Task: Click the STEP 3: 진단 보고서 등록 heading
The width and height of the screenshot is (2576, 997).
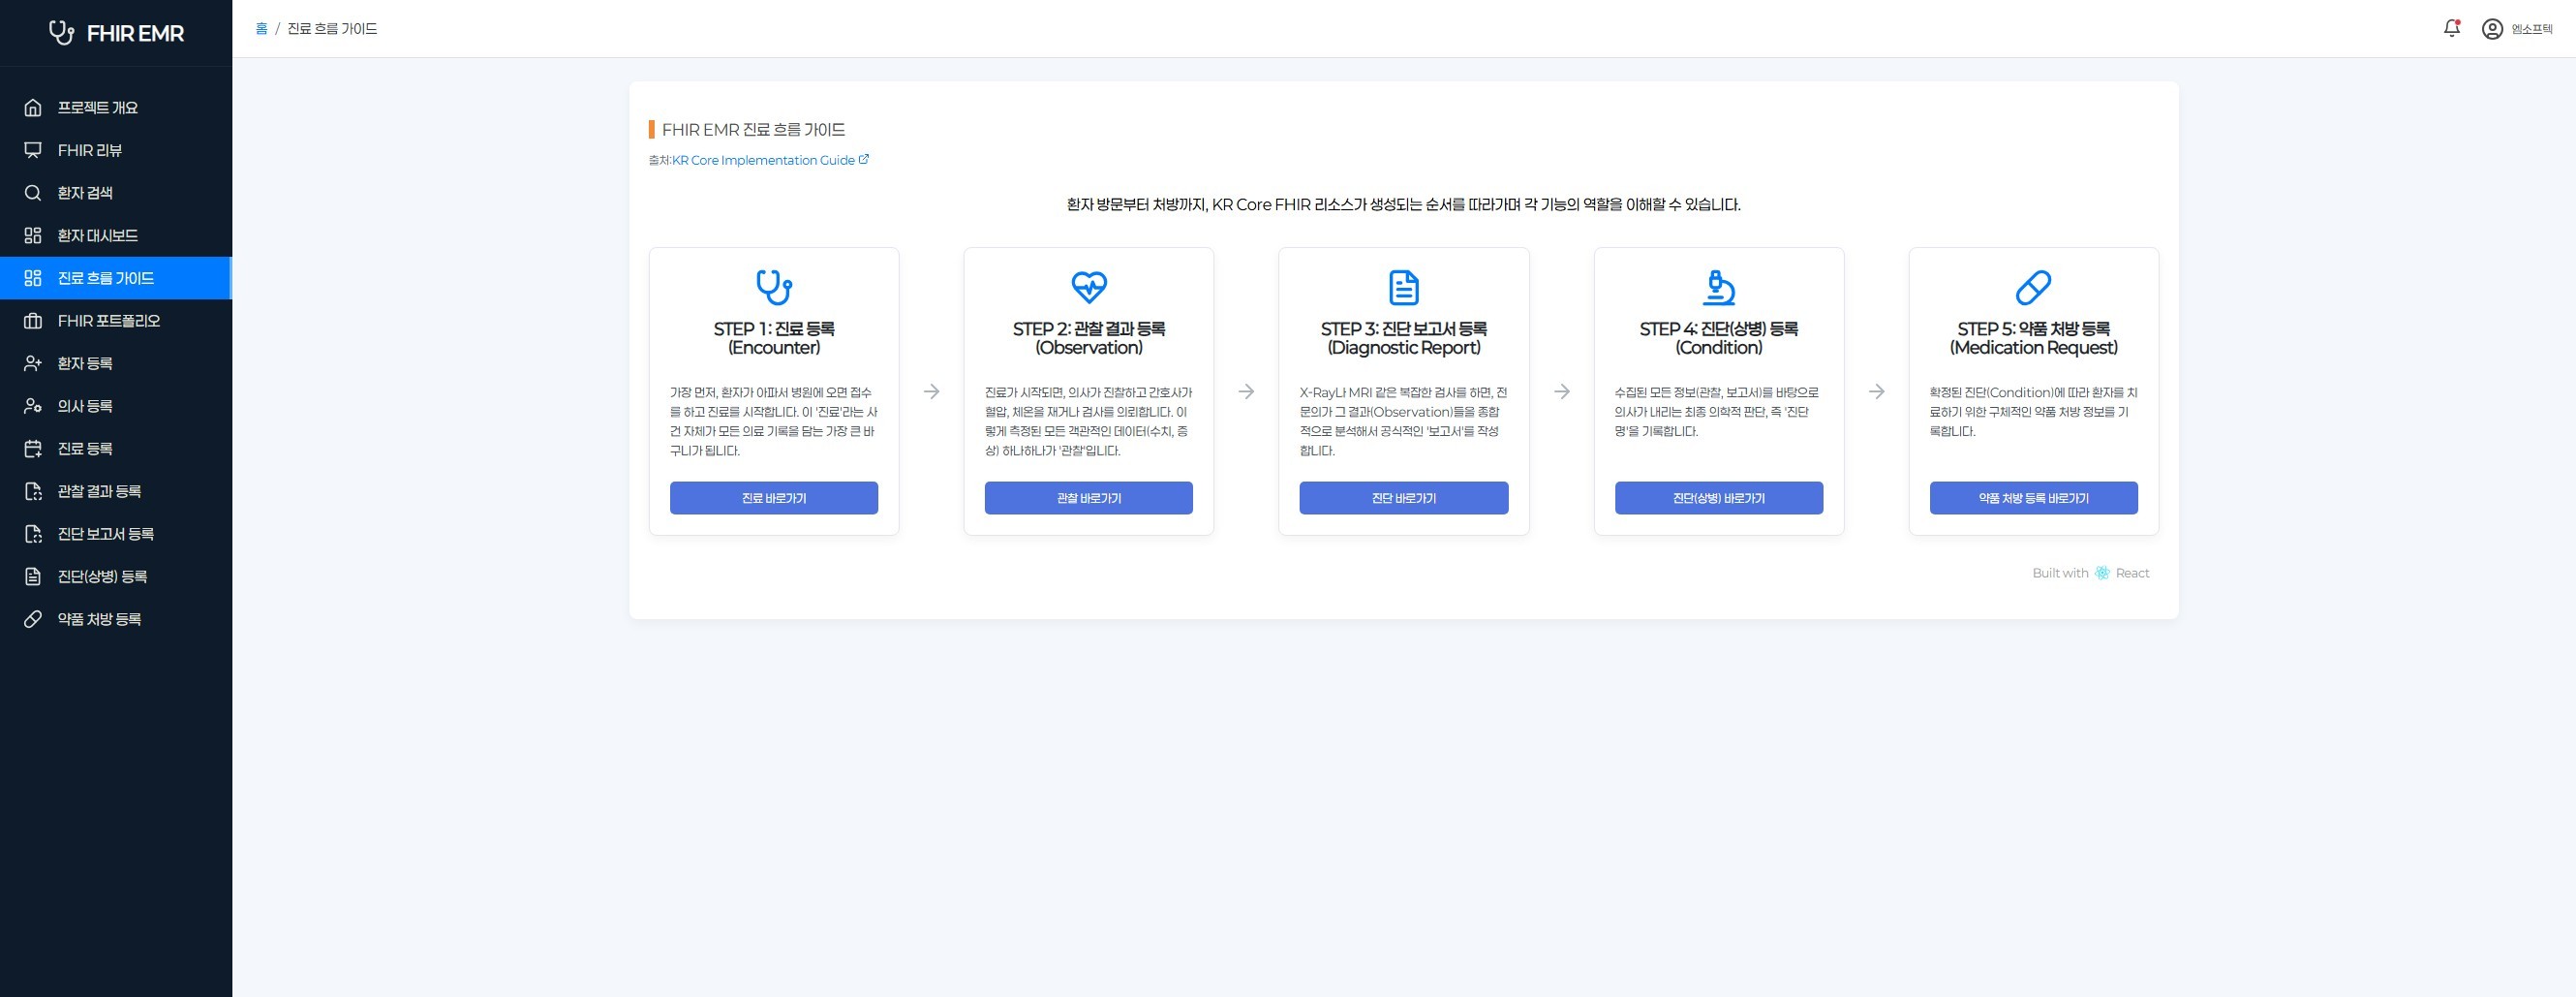Action: [x=1404, y=338]
